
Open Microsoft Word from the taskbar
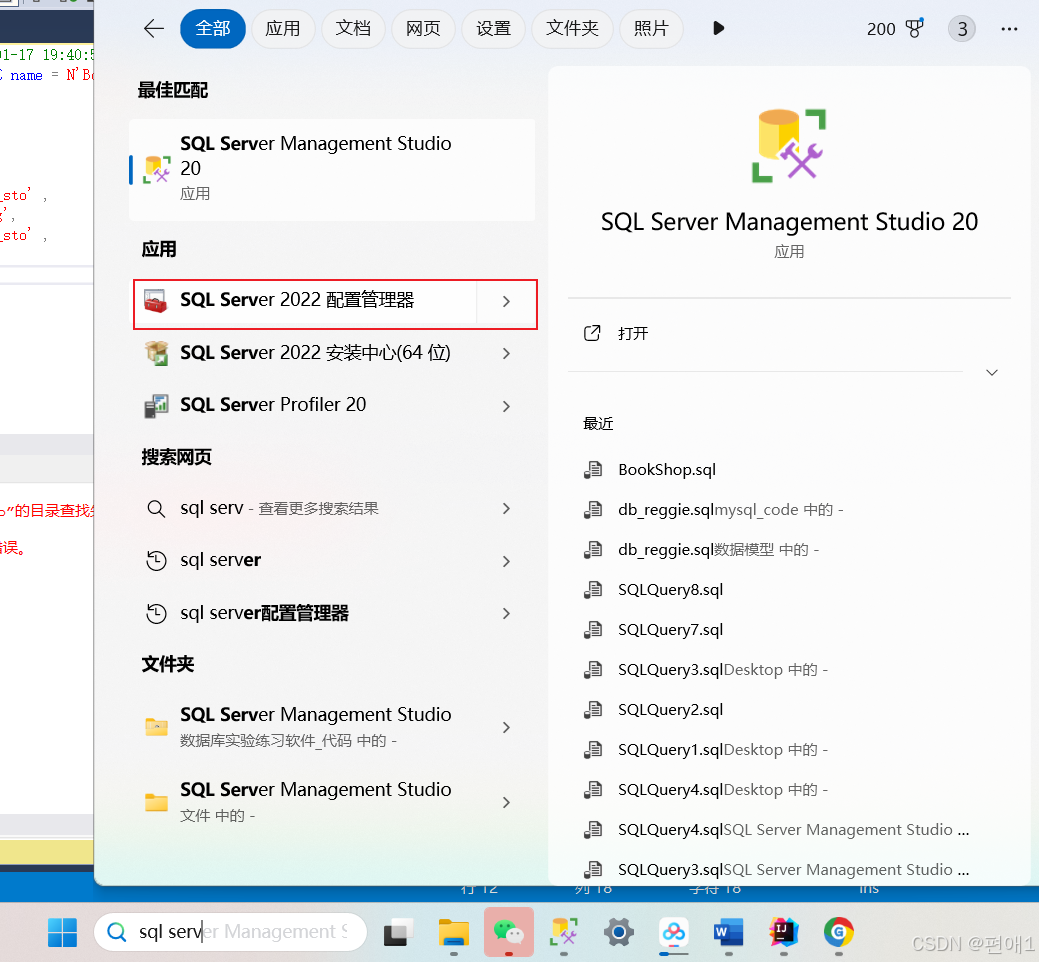(x=729, y=932)
